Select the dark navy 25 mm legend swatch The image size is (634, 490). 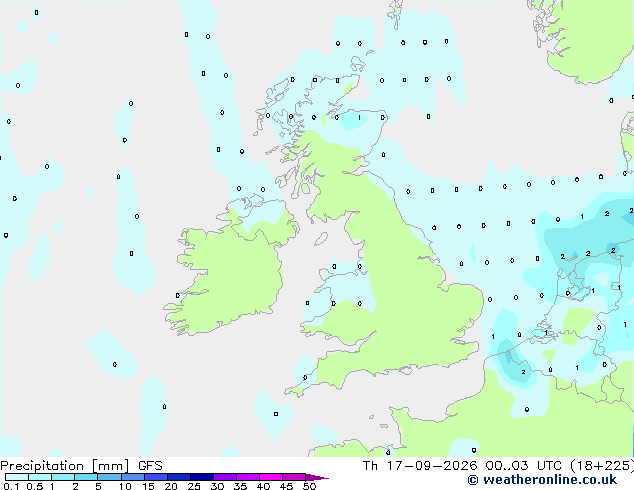[x=202, y=477]
